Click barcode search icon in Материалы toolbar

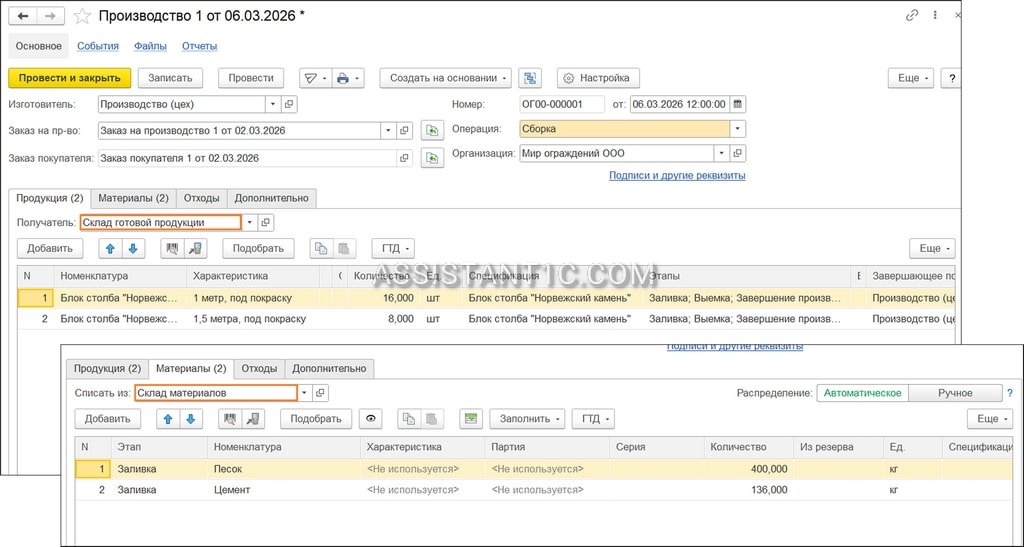pyautogui.click(x=230, y=419)
